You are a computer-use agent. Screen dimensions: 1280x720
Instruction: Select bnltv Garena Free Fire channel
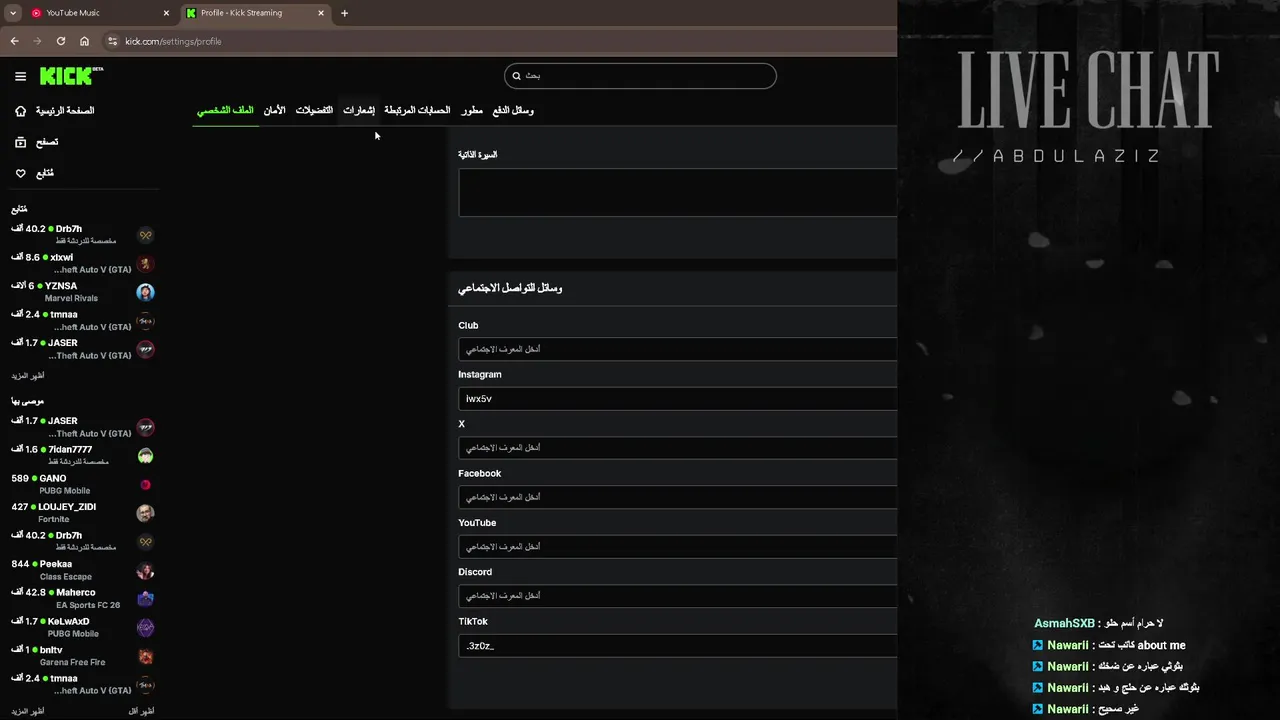coord(51,650)
